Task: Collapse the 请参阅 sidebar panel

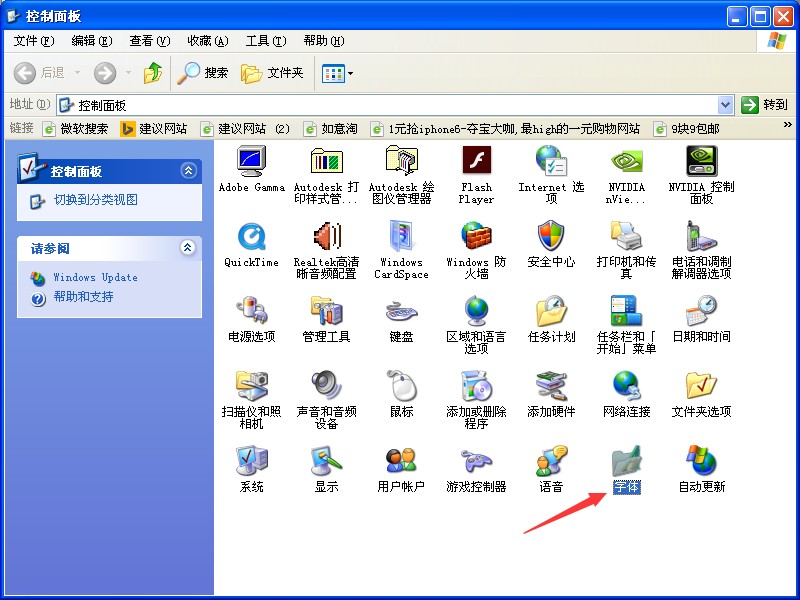Action: pyautogui.click(x=188, y=247)
